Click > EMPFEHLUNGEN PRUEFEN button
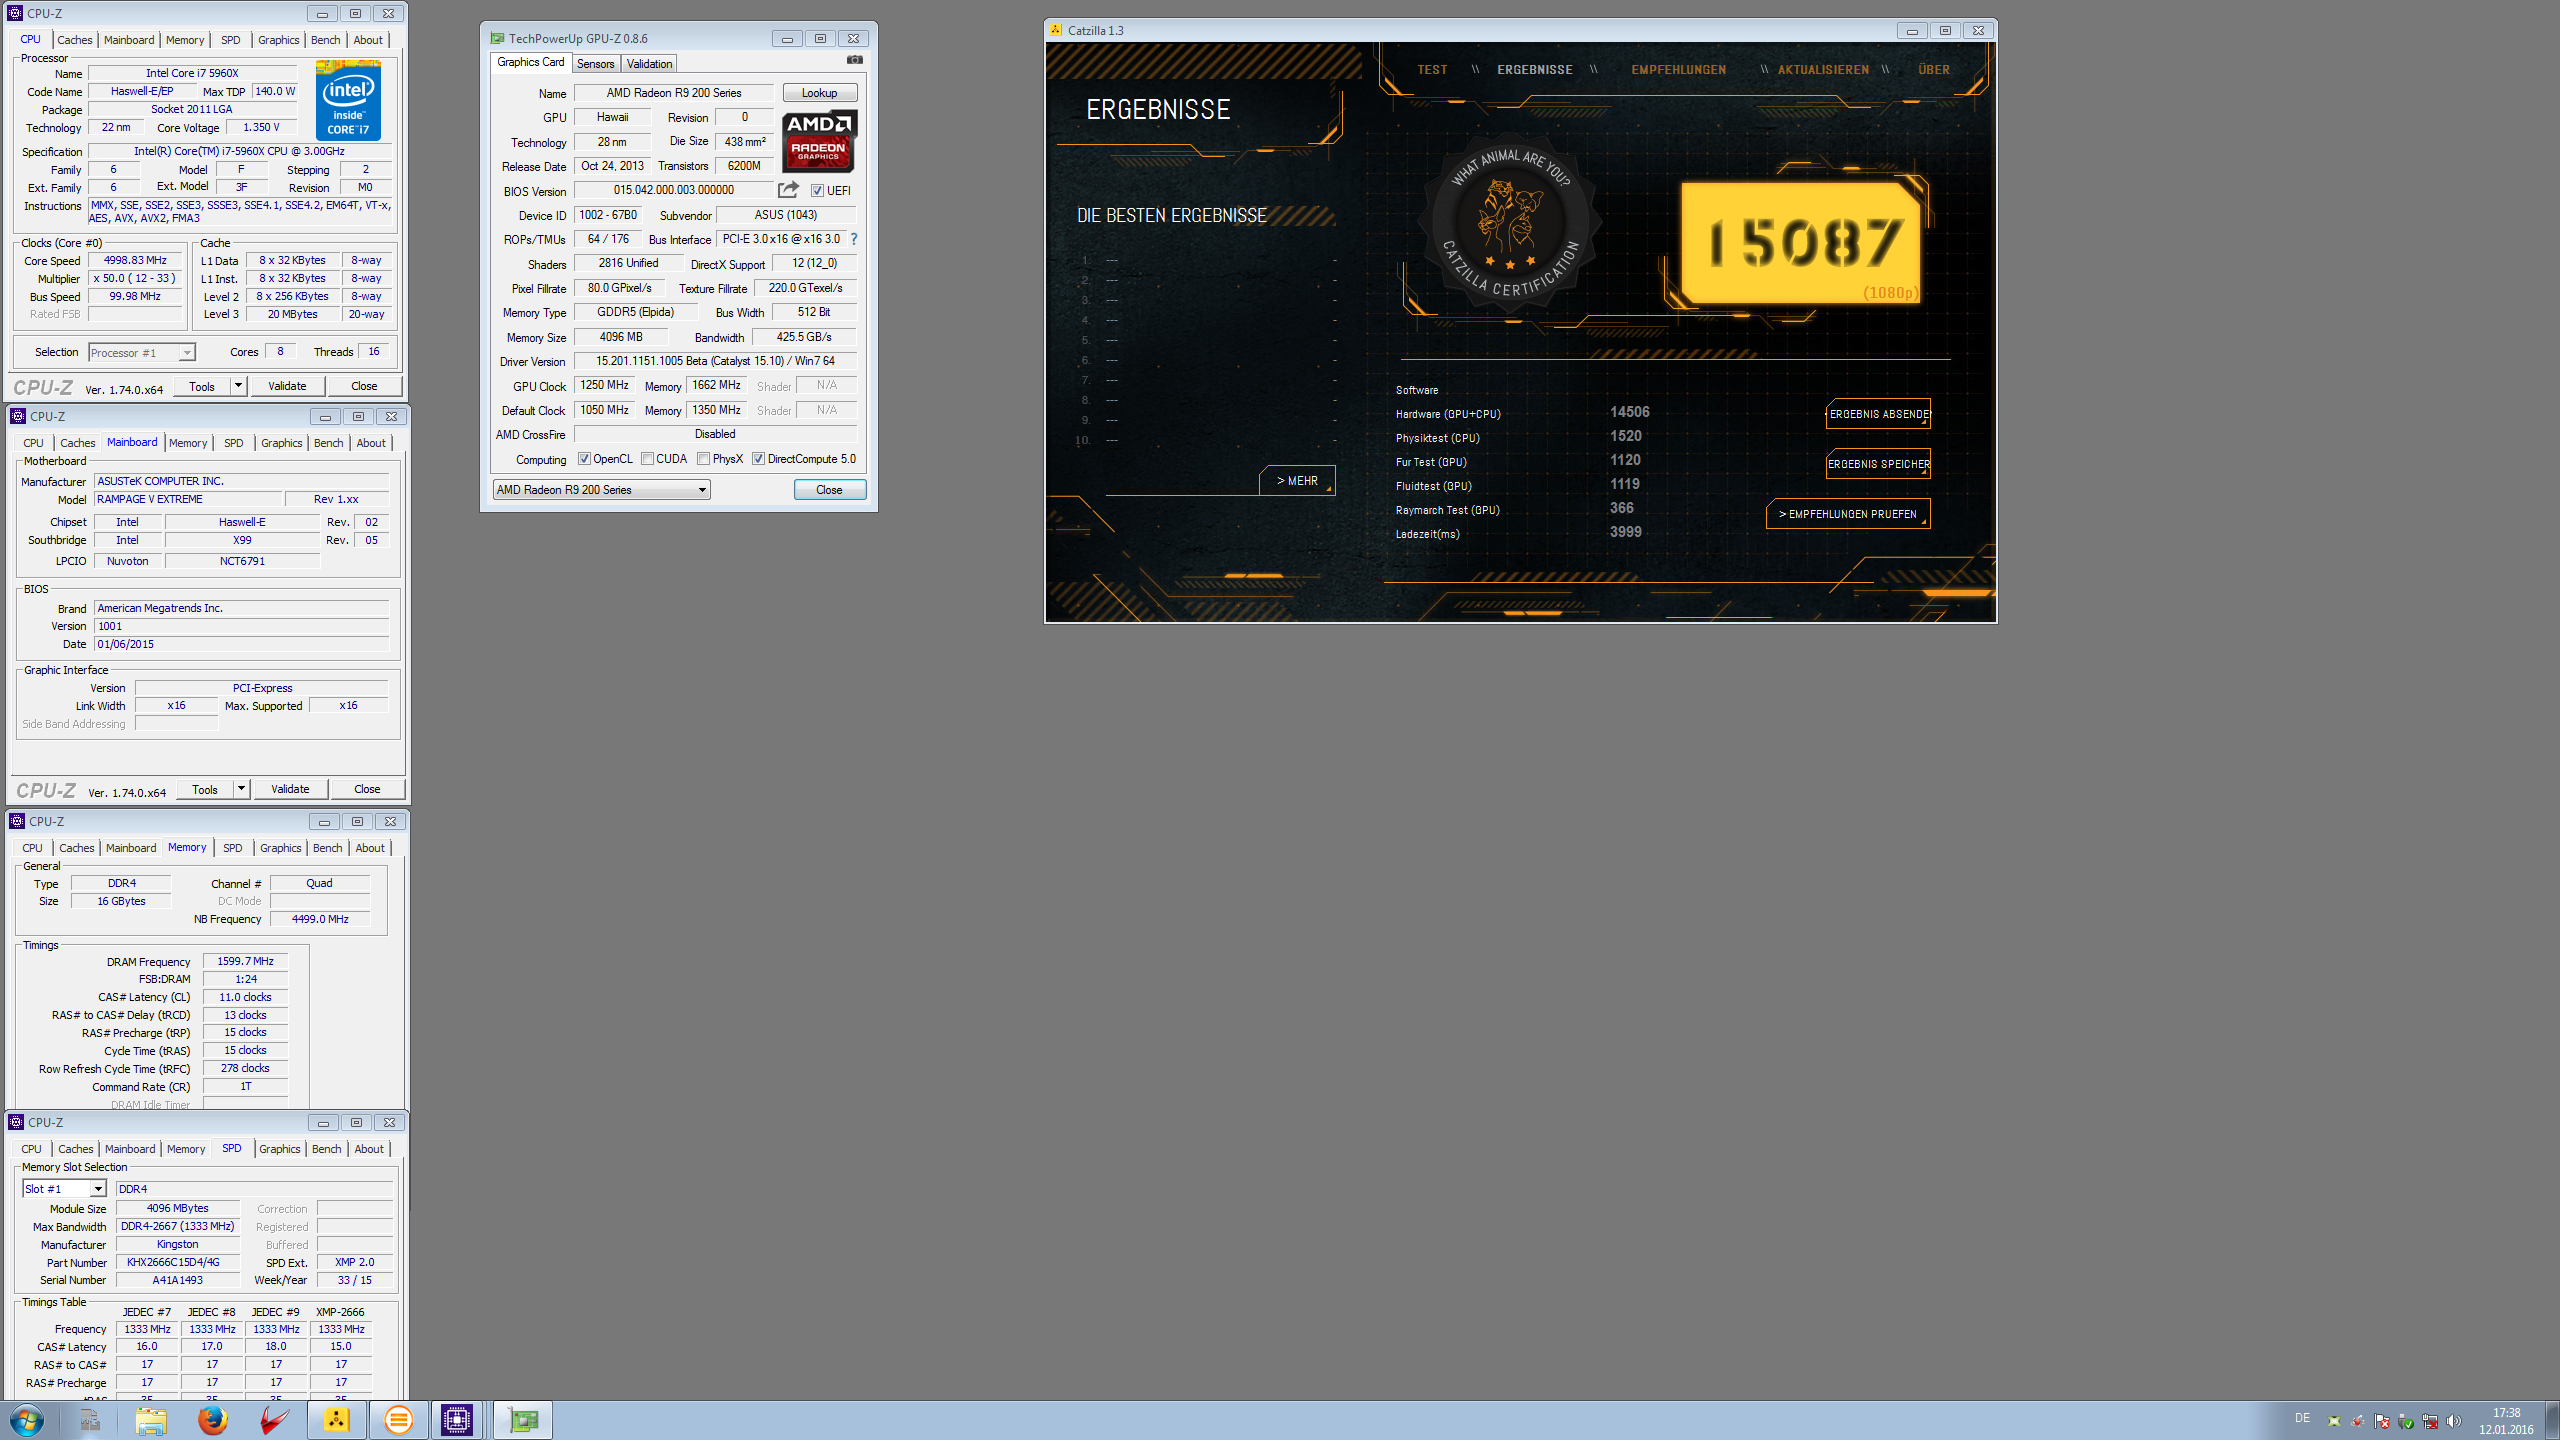Viewport: 2560px width, 1440px height. (x=1848, y=514)
